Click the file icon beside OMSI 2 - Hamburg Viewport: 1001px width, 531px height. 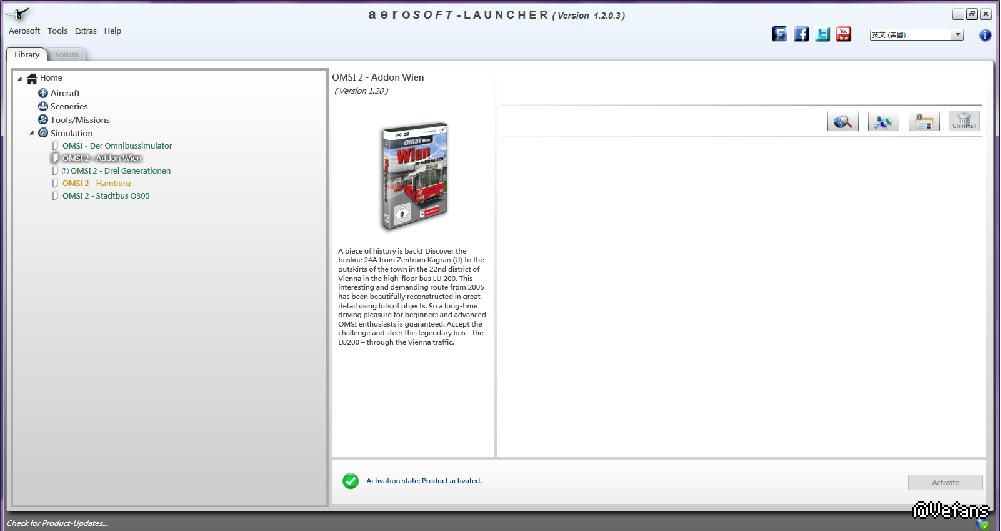pyautogui.click(x=55, y=183)
